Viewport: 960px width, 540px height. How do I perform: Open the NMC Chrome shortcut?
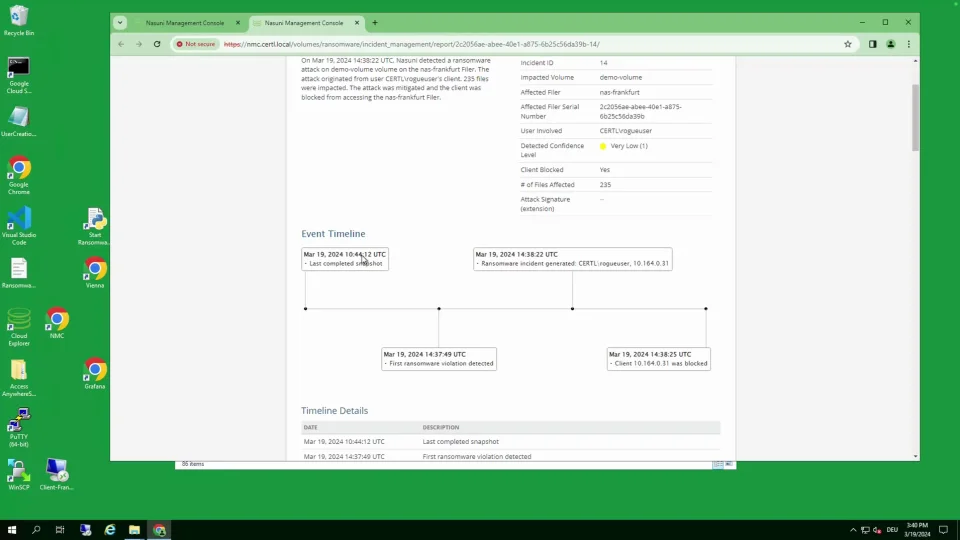[56, 323]
